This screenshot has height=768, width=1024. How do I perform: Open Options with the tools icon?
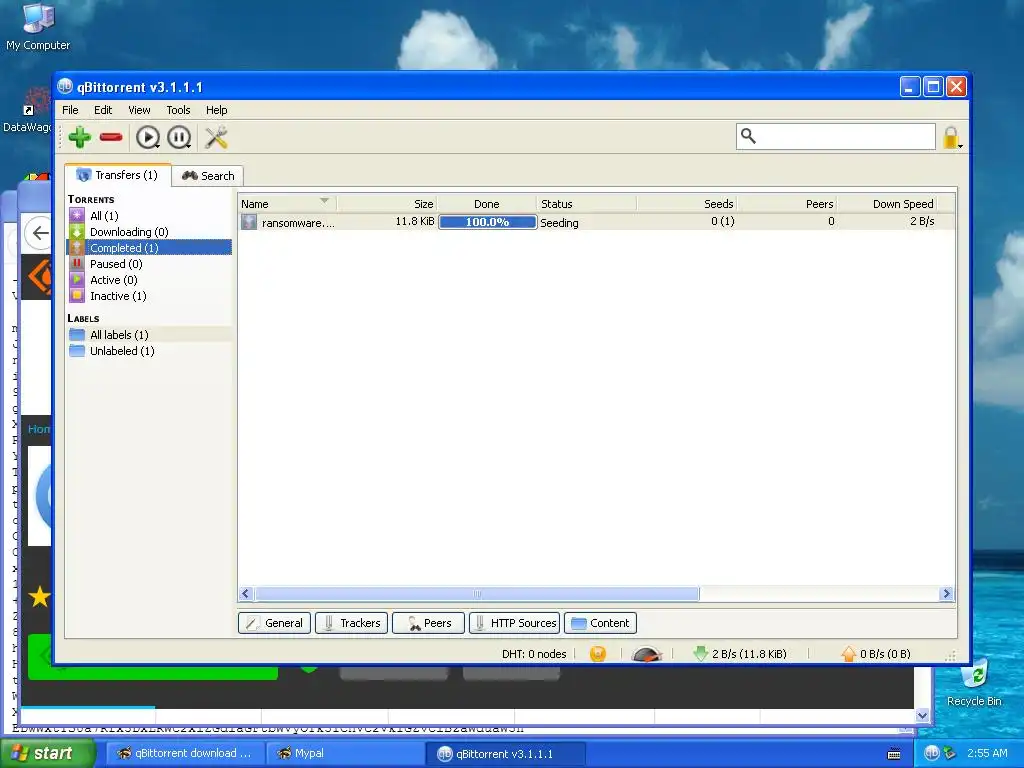pyautogui.click(x=216, y=137)
